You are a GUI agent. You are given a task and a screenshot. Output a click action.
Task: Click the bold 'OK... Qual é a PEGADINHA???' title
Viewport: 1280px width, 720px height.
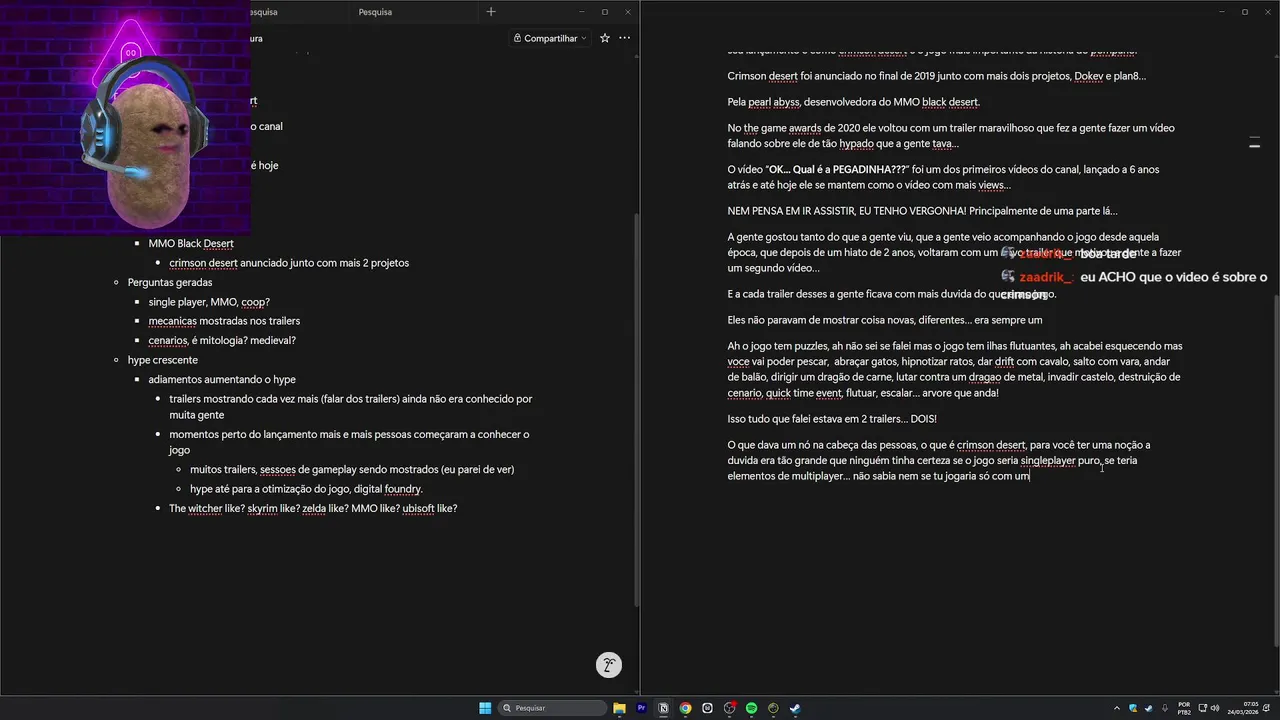(x=838, y=170)
